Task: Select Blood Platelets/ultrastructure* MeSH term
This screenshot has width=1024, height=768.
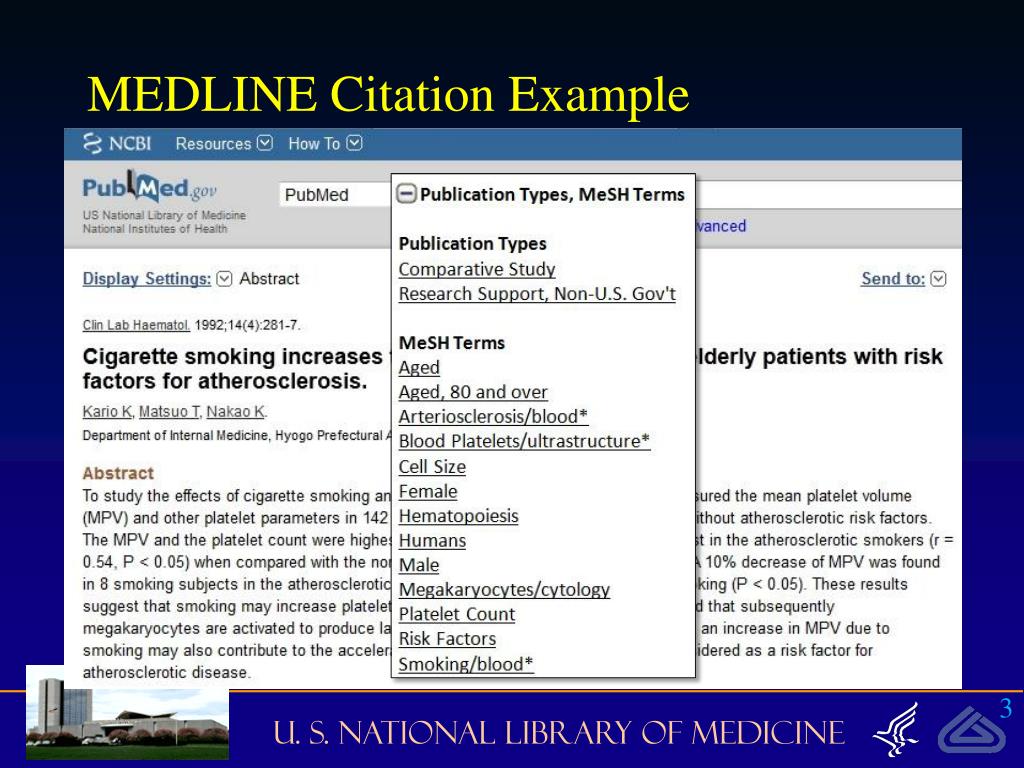Action: (x=524, y=441)
